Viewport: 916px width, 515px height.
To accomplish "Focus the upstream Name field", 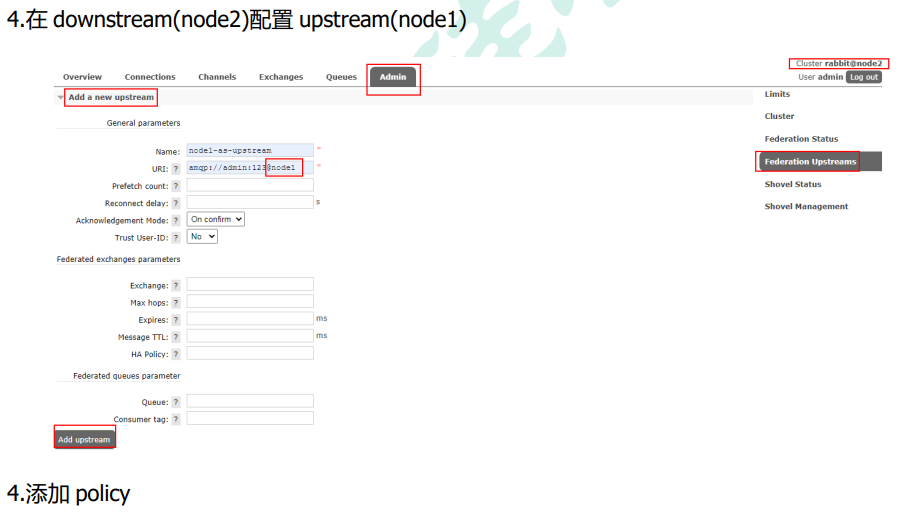I will click(250, 150).
